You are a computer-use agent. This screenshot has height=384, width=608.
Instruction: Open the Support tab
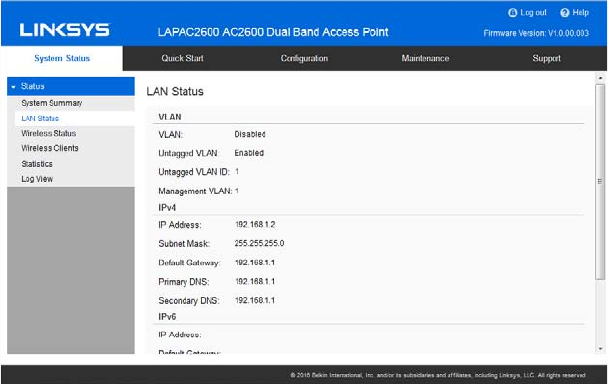pos(546,58)
